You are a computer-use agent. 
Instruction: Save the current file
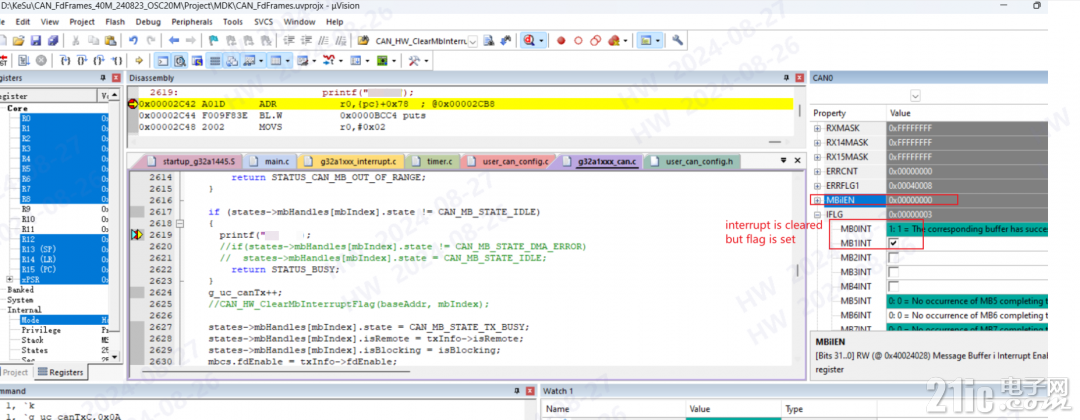(x=36, y=41)
